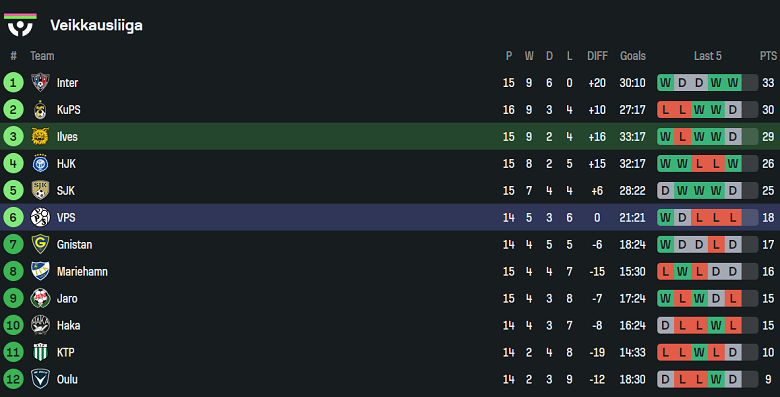Image resolution: width=780 pixels, height=397 pixels.
Task: Open Inter team crest icon
Action: [x=40, y=83]
